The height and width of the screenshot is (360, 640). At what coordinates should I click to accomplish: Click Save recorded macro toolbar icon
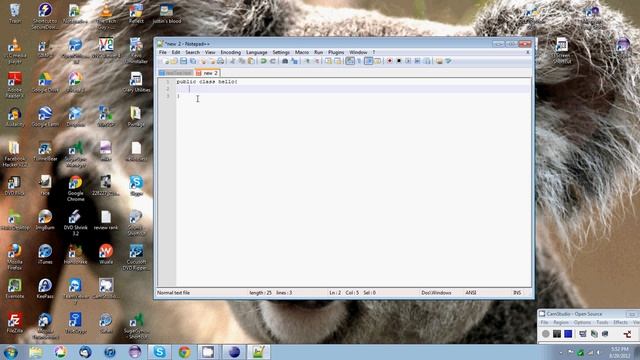click(427, 61)
